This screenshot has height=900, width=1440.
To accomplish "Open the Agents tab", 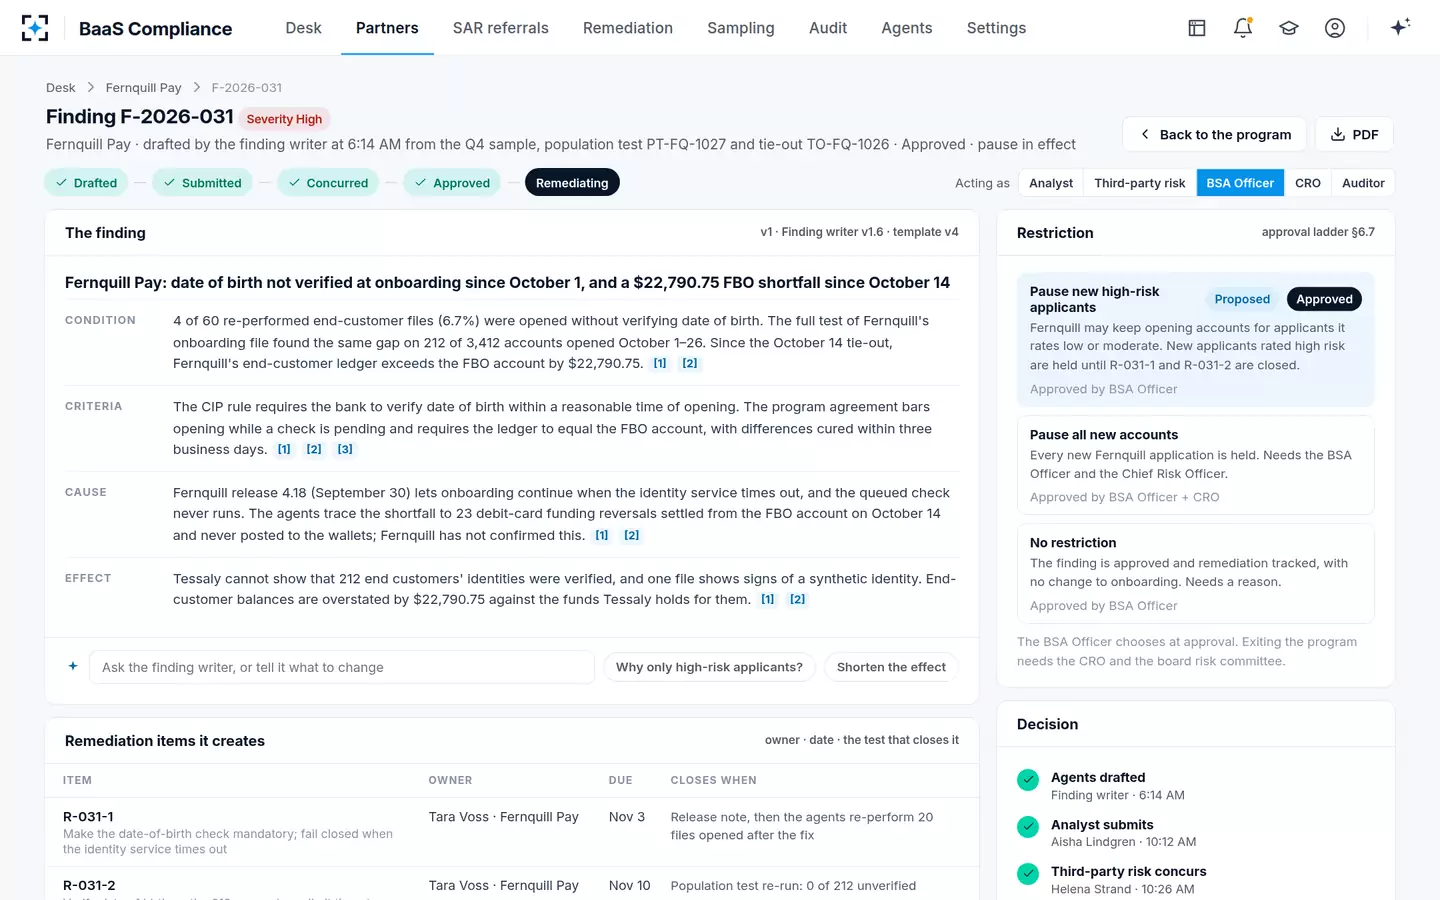I will (x=907, y=28).
